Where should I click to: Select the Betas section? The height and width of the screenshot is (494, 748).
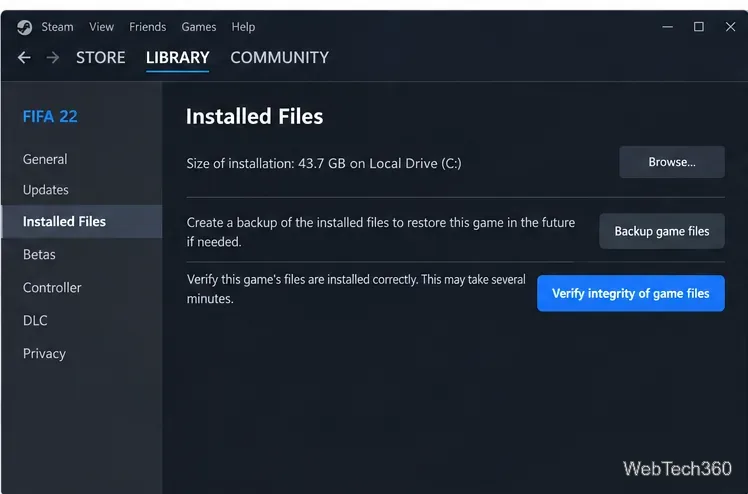pos(39,254)
